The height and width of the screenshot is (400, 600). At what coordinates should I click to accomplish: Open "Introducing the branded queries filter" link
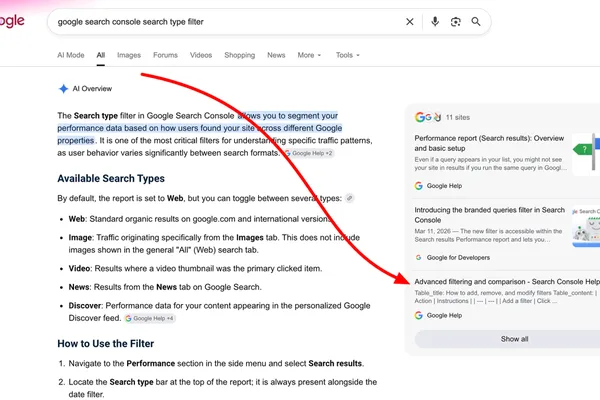(489, 215)
